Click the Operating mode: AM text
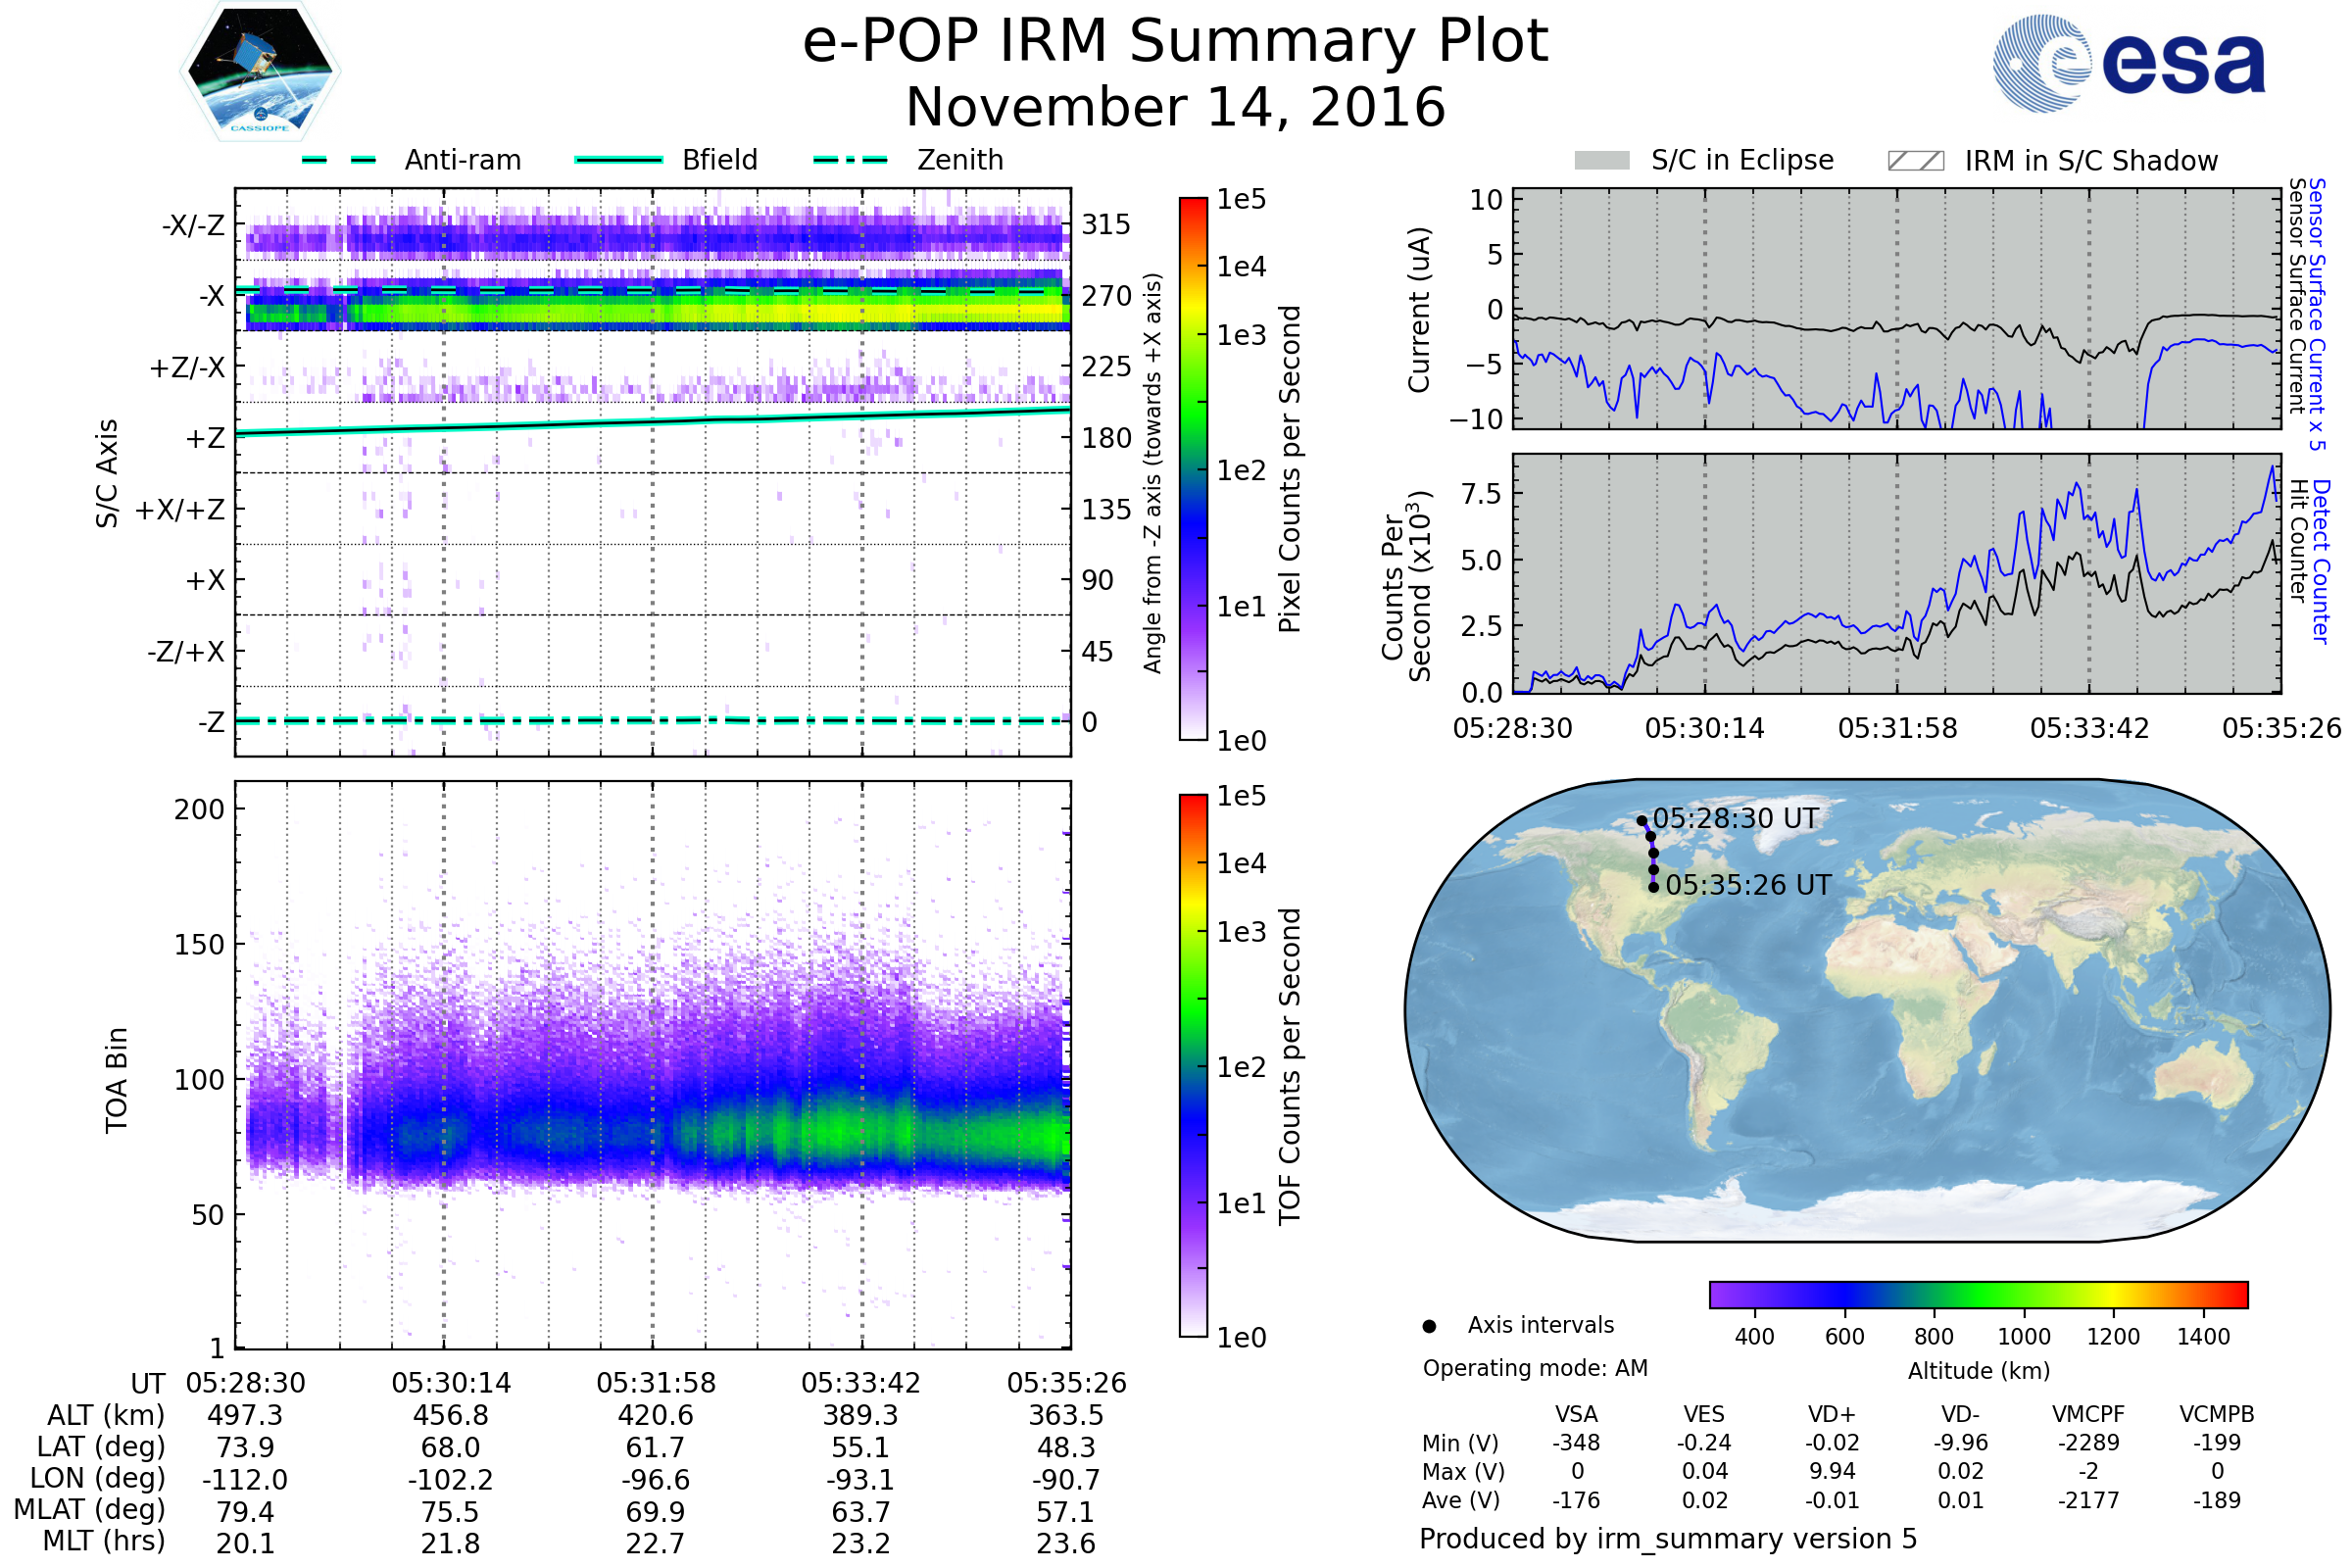This screenshot has width=2352, height=1568. click(1535, 1368)
